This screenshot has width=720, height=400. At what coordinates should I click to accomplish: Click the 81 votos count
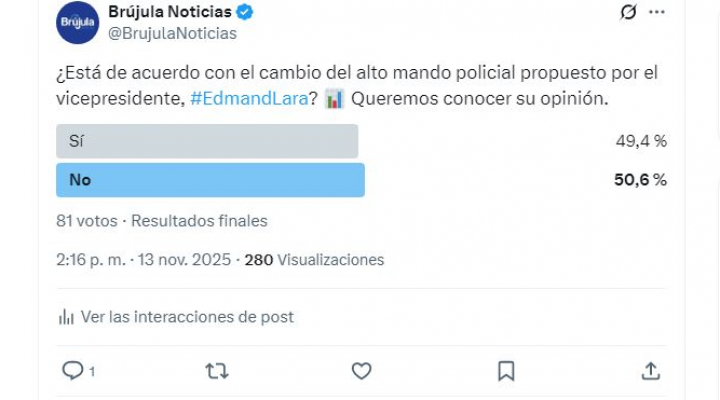coord(87,221)
